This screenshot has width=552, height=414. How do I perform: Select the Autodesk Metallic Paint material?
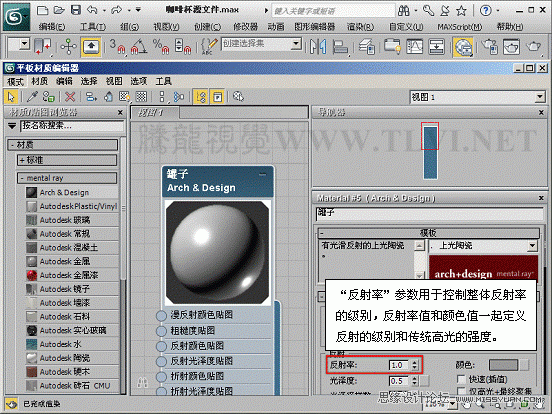72,275
